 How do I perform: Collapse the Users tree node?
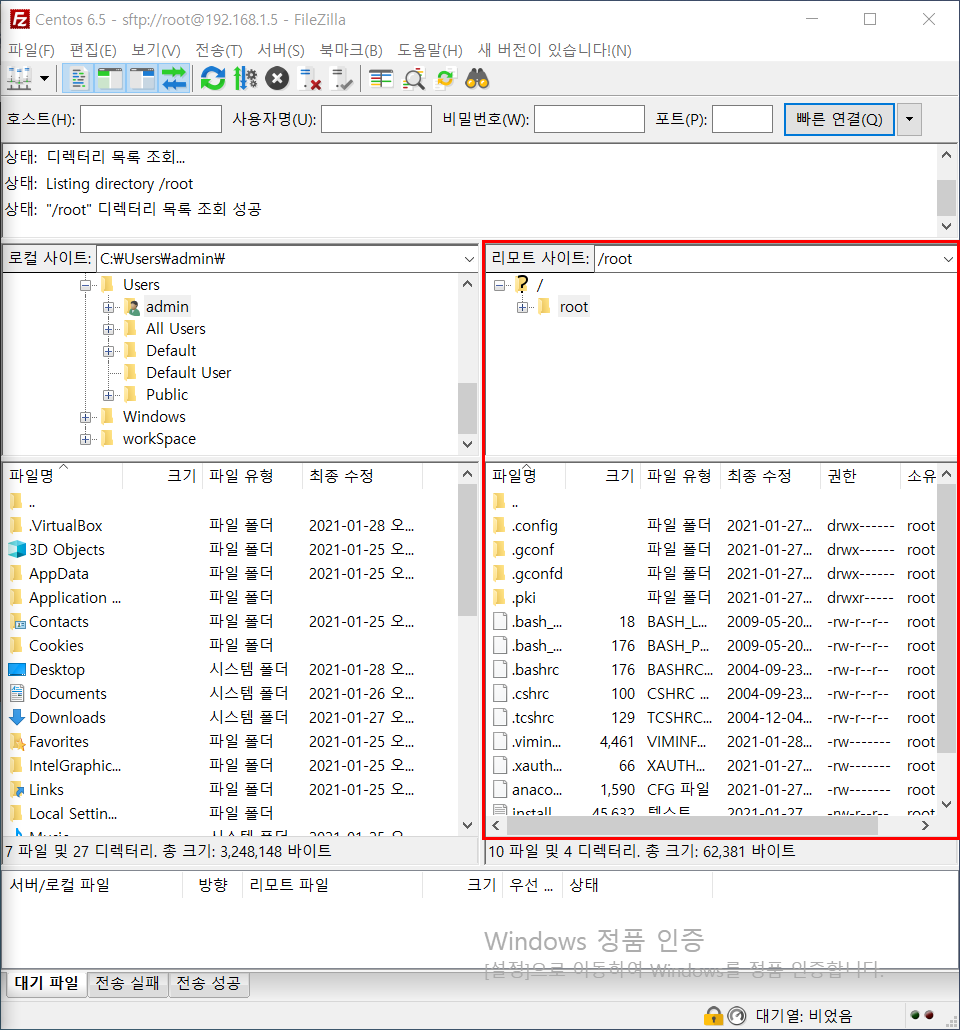point(85,285)
